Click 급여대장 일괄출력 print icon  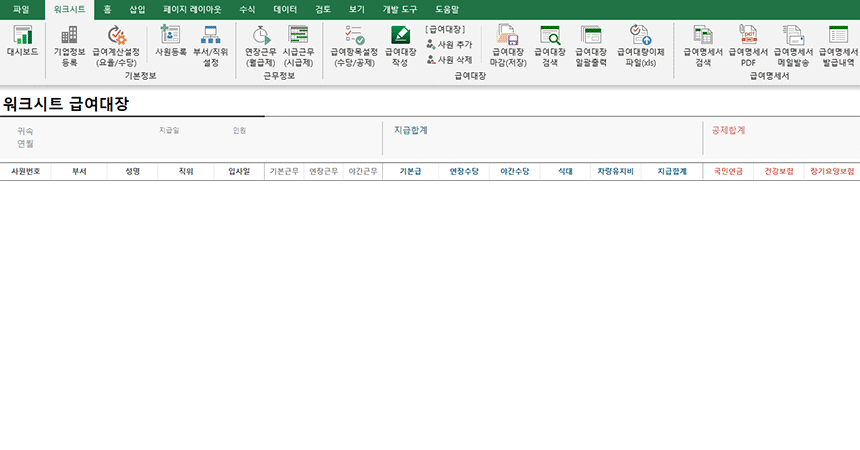click(x=590, y=46)
